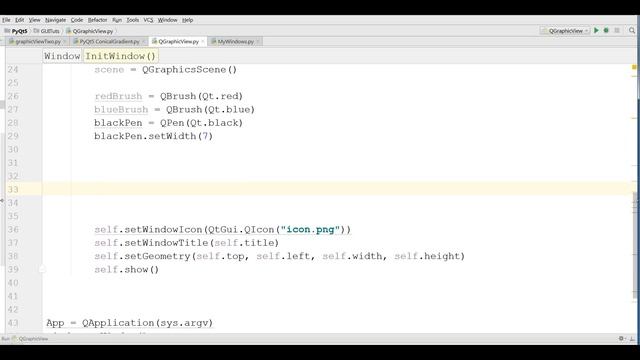
Task: Open the Run tool window tab at bottom
Action: [24, 338]
